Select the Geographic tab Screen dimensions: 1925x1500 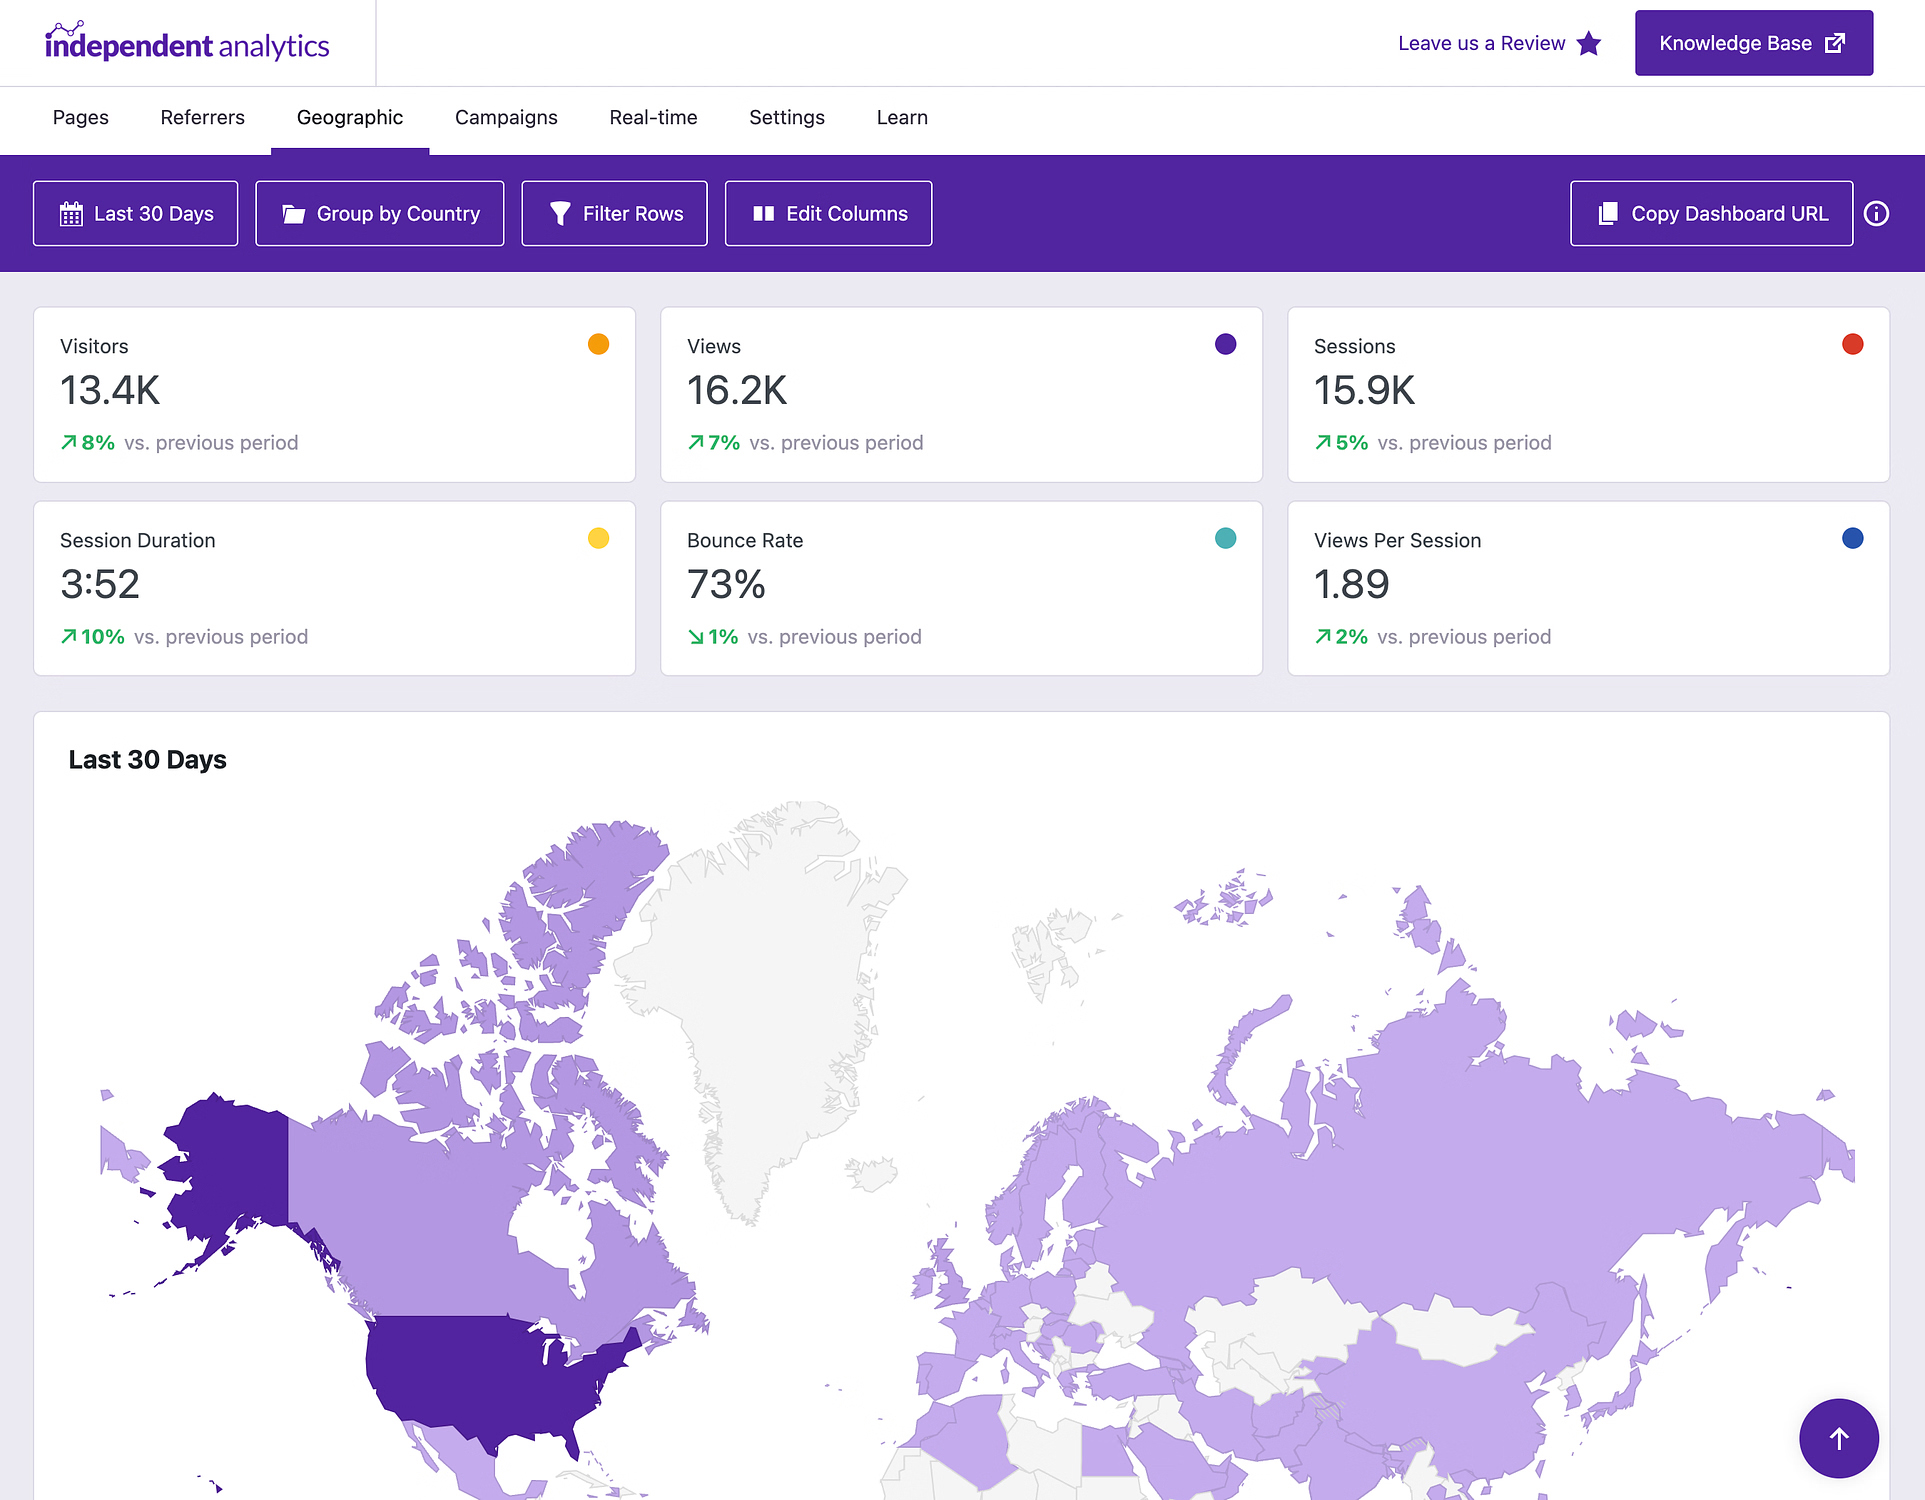click(350, 117)
